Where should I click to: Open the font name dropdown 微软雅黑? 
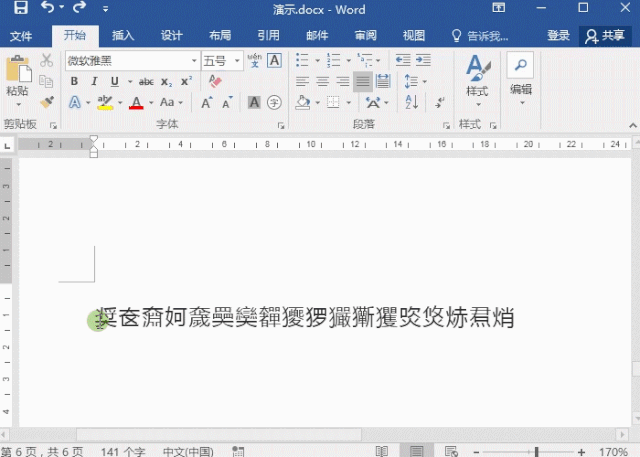[x=195, y=61]
